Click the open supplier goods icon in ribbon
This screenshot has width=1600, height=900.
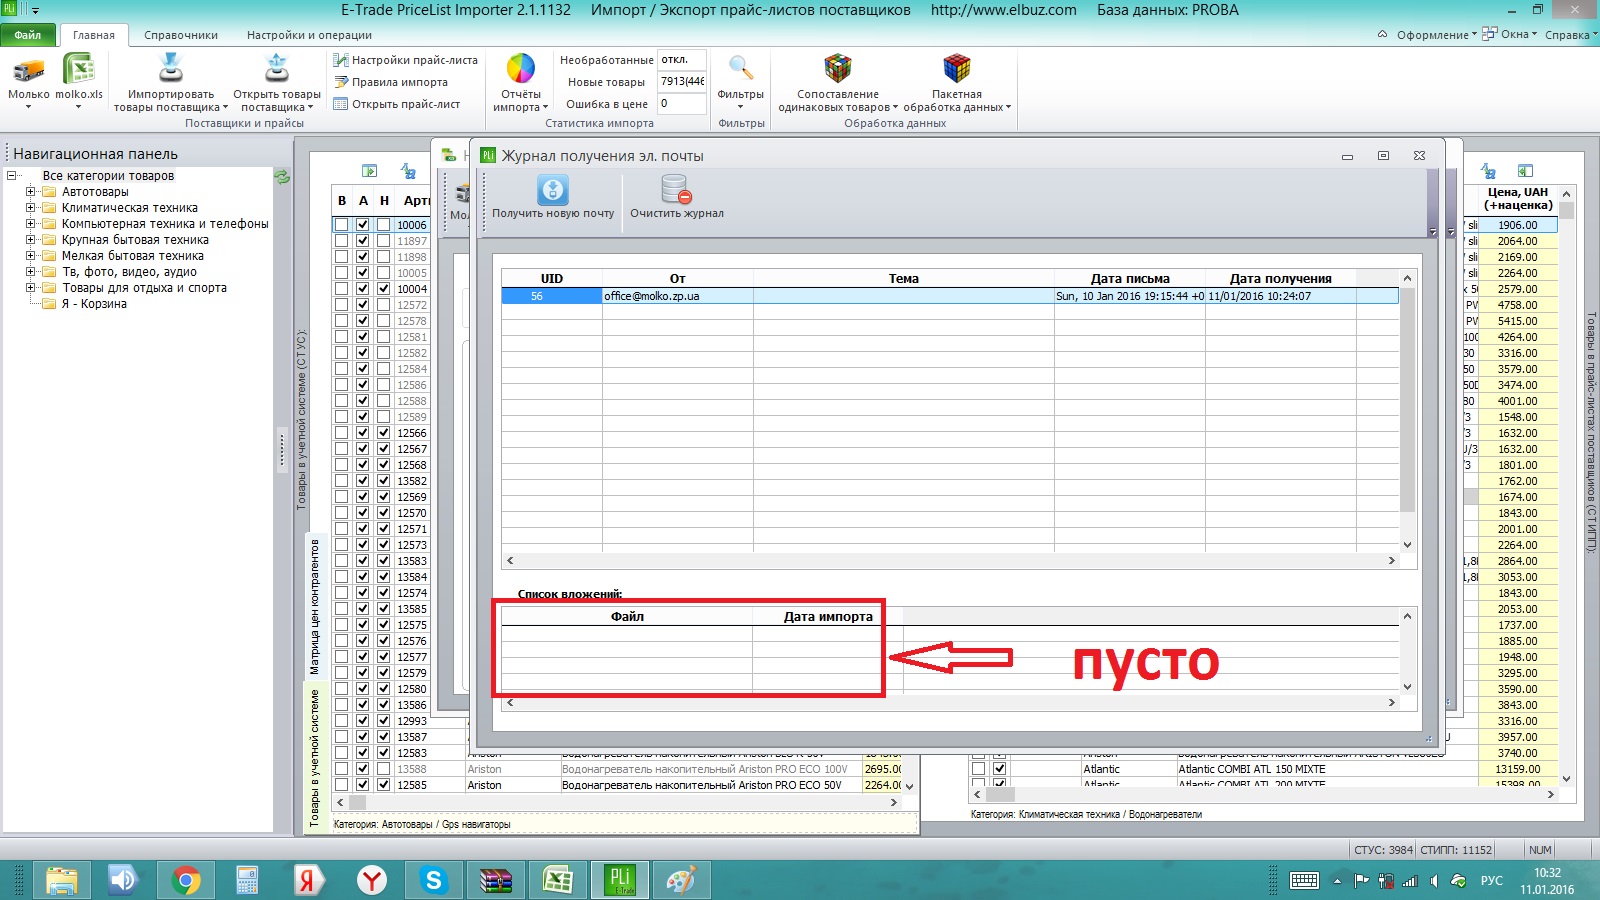(277, 68)
